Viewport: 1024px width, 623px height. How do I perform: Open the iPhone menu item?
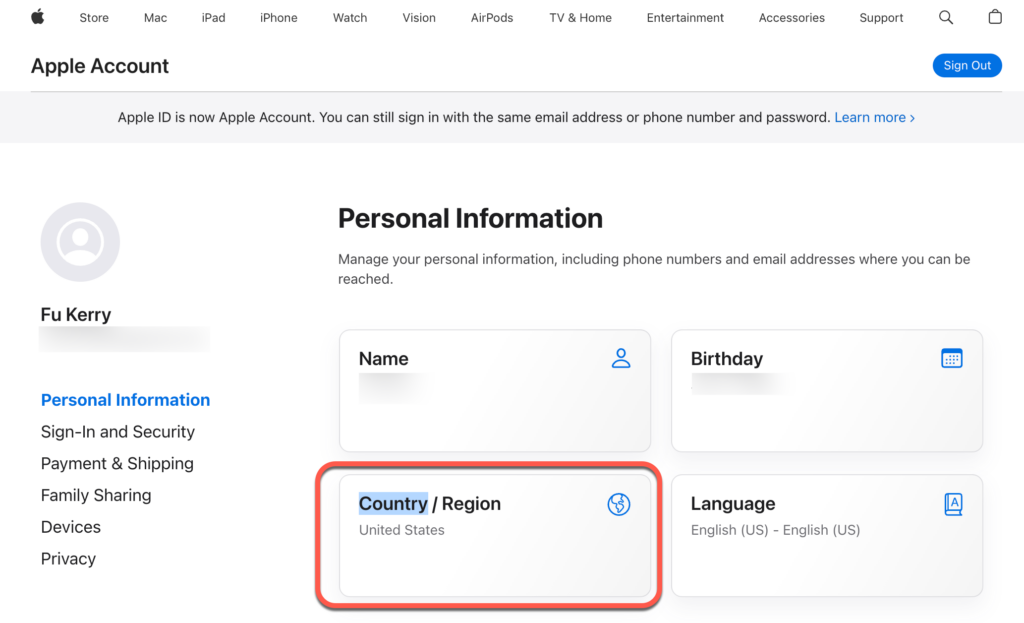click(x=279, y=17)
